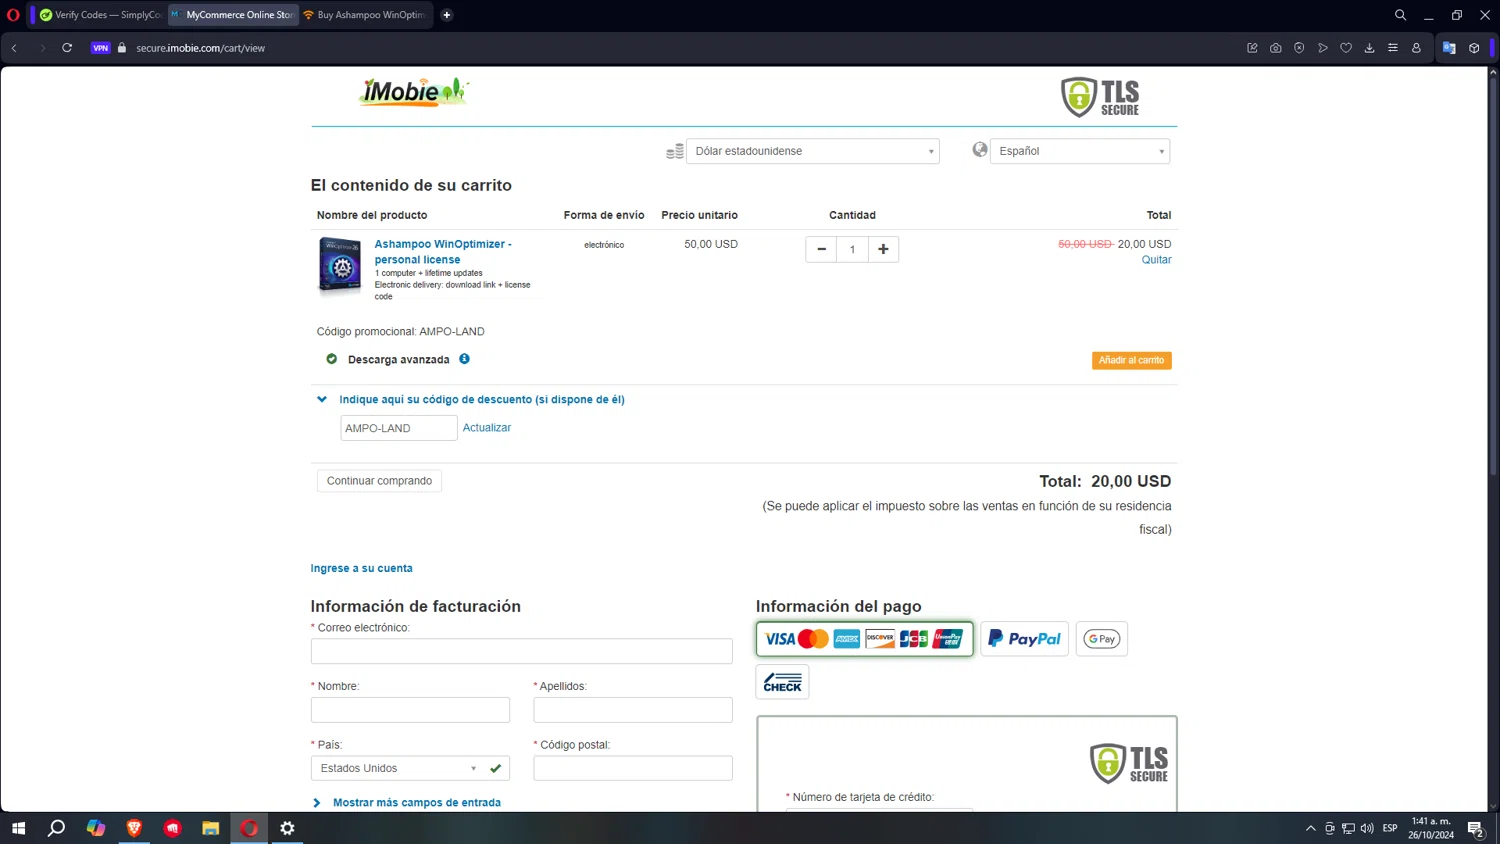Screen dimensions: 1500x844
Task: Click the Código postal field
Action: coord(633,768)
